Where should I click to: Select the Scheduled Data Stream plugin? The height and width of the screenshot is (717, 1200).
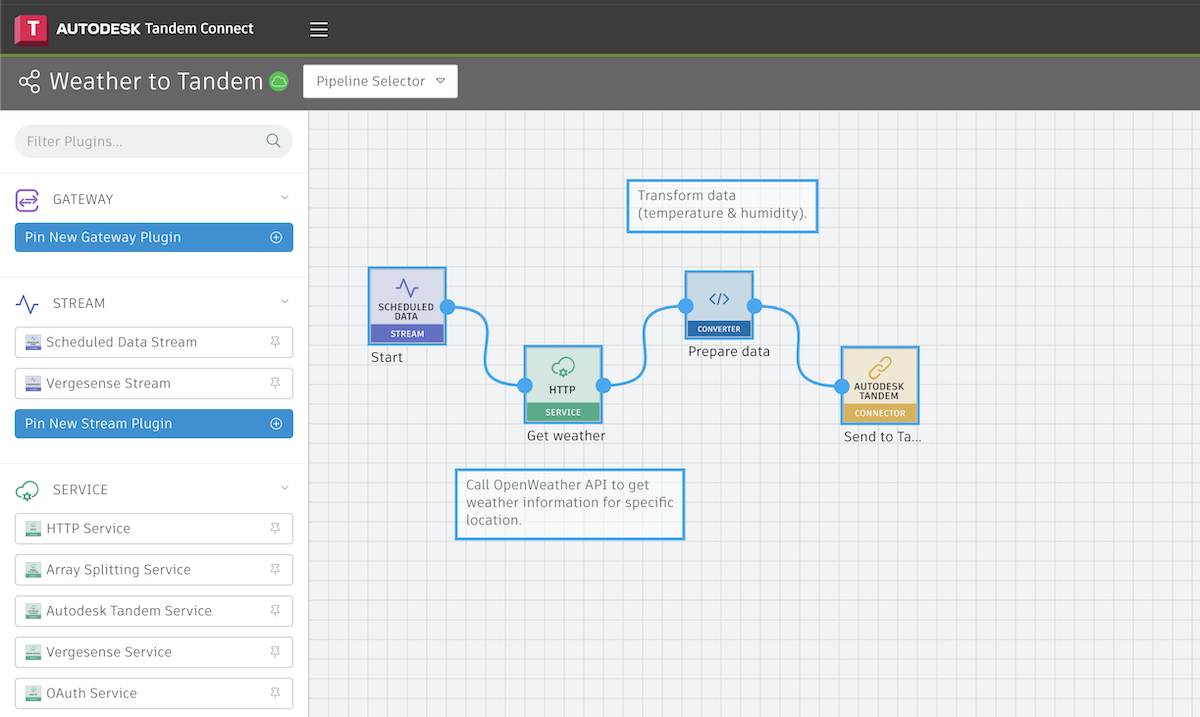[x=154, y=342]
